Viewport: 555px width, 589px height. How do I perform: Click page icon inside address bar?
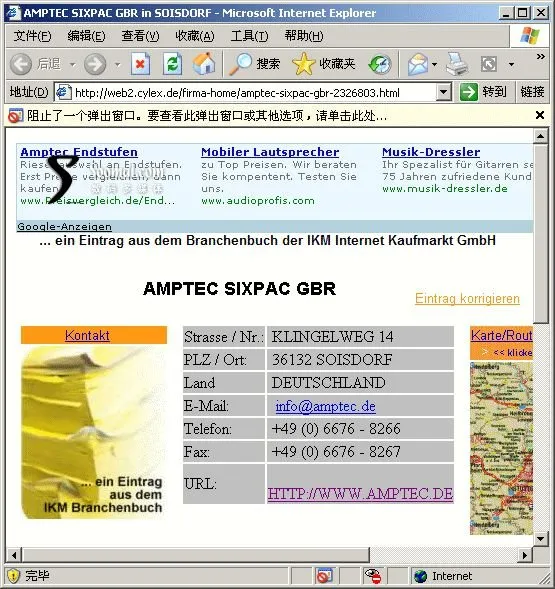pyautogui.click(x=64, y=92)
